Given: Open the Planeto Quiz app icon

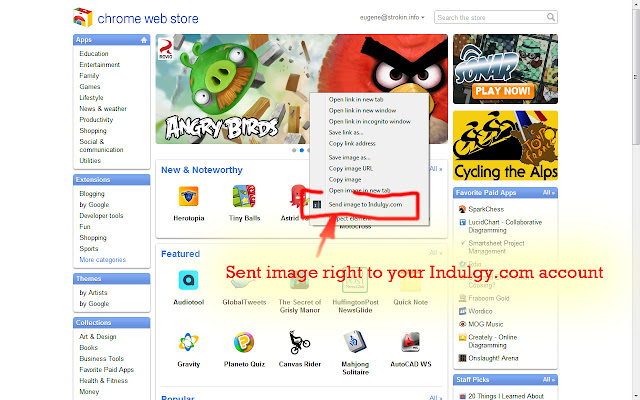Looking at the screenshot, I should (244, 342).
